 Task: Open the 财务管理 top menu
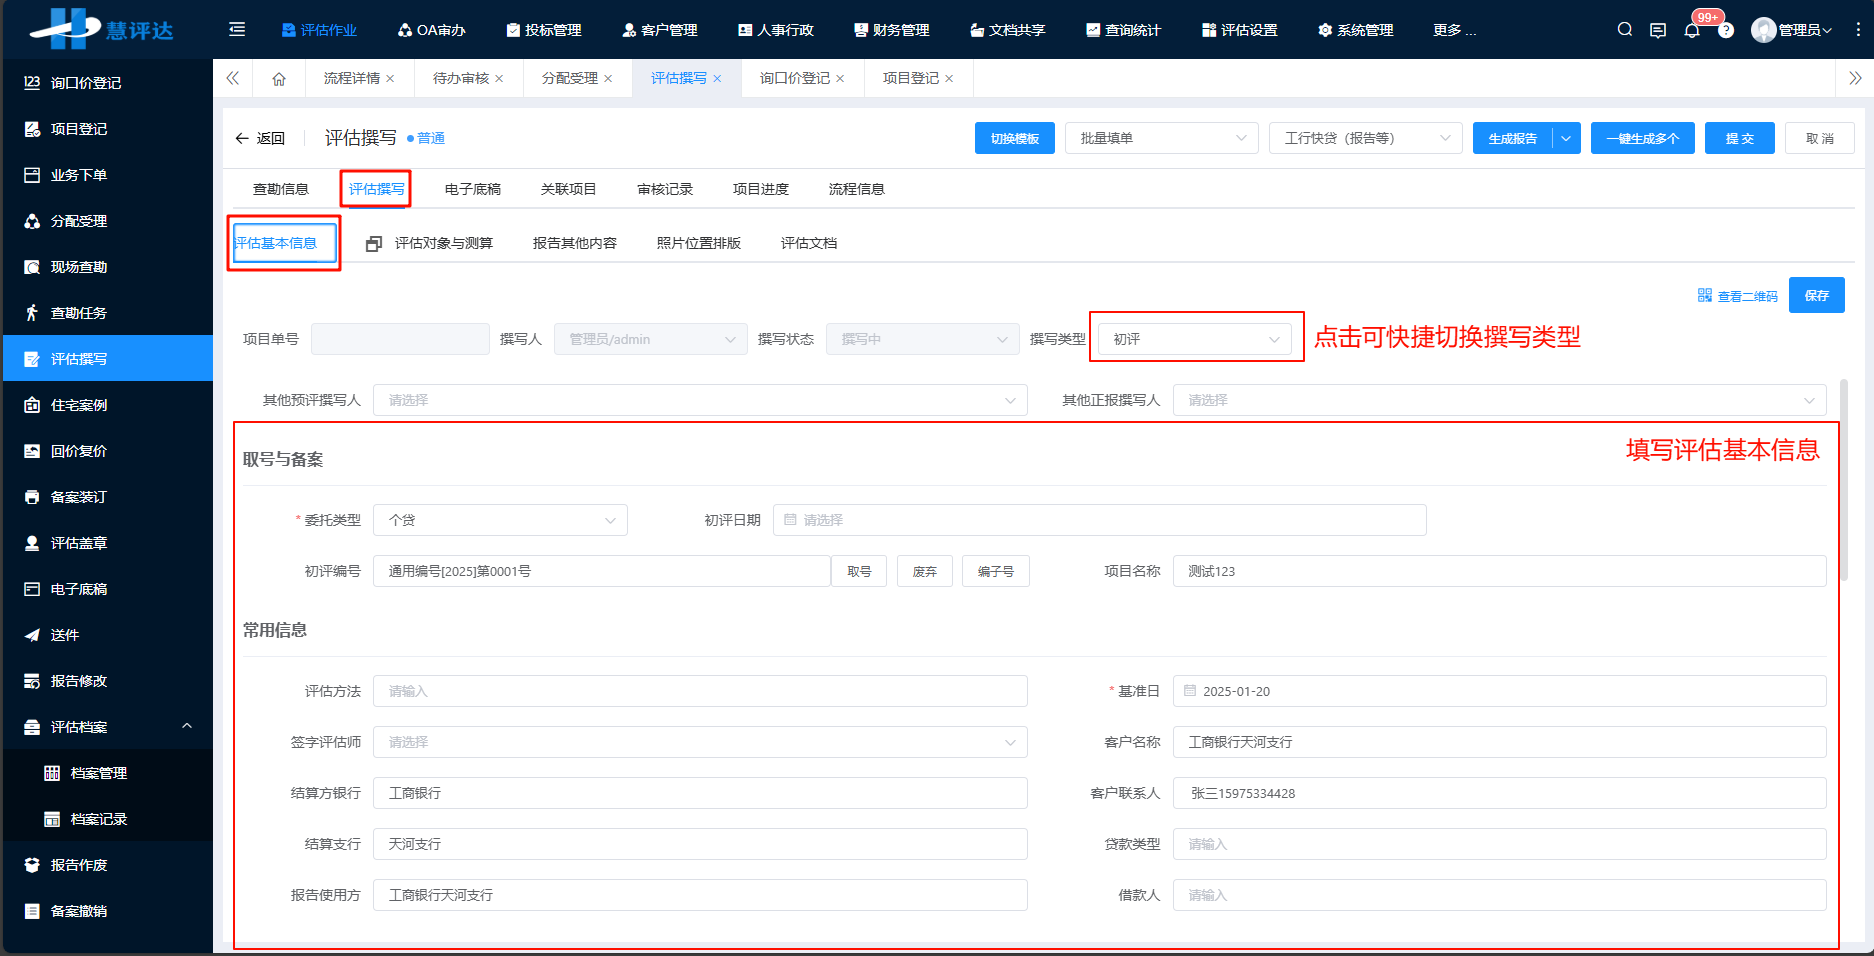(x=892, y=30)
